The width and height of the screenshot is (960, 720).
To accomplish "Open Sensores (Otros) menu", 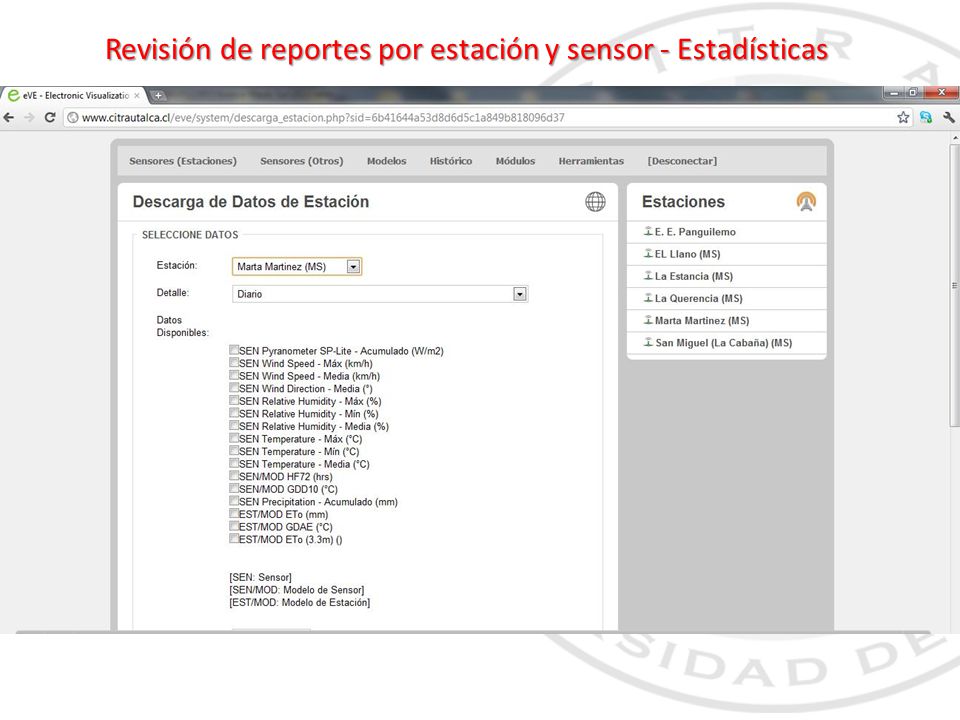I will (301, 161).
